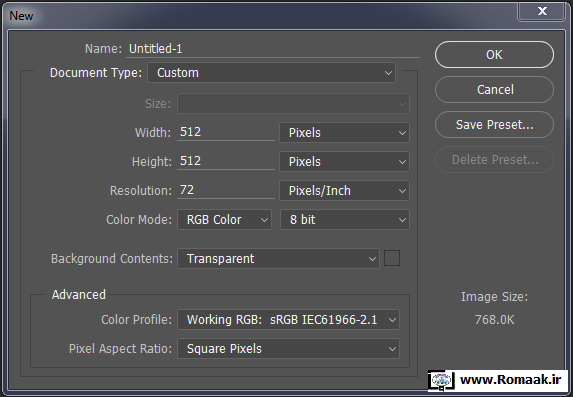The width and height of the screenshot is (573, 397).
Task: Click the background color swatch beside Transparent
Action: (x=392, y=258)
